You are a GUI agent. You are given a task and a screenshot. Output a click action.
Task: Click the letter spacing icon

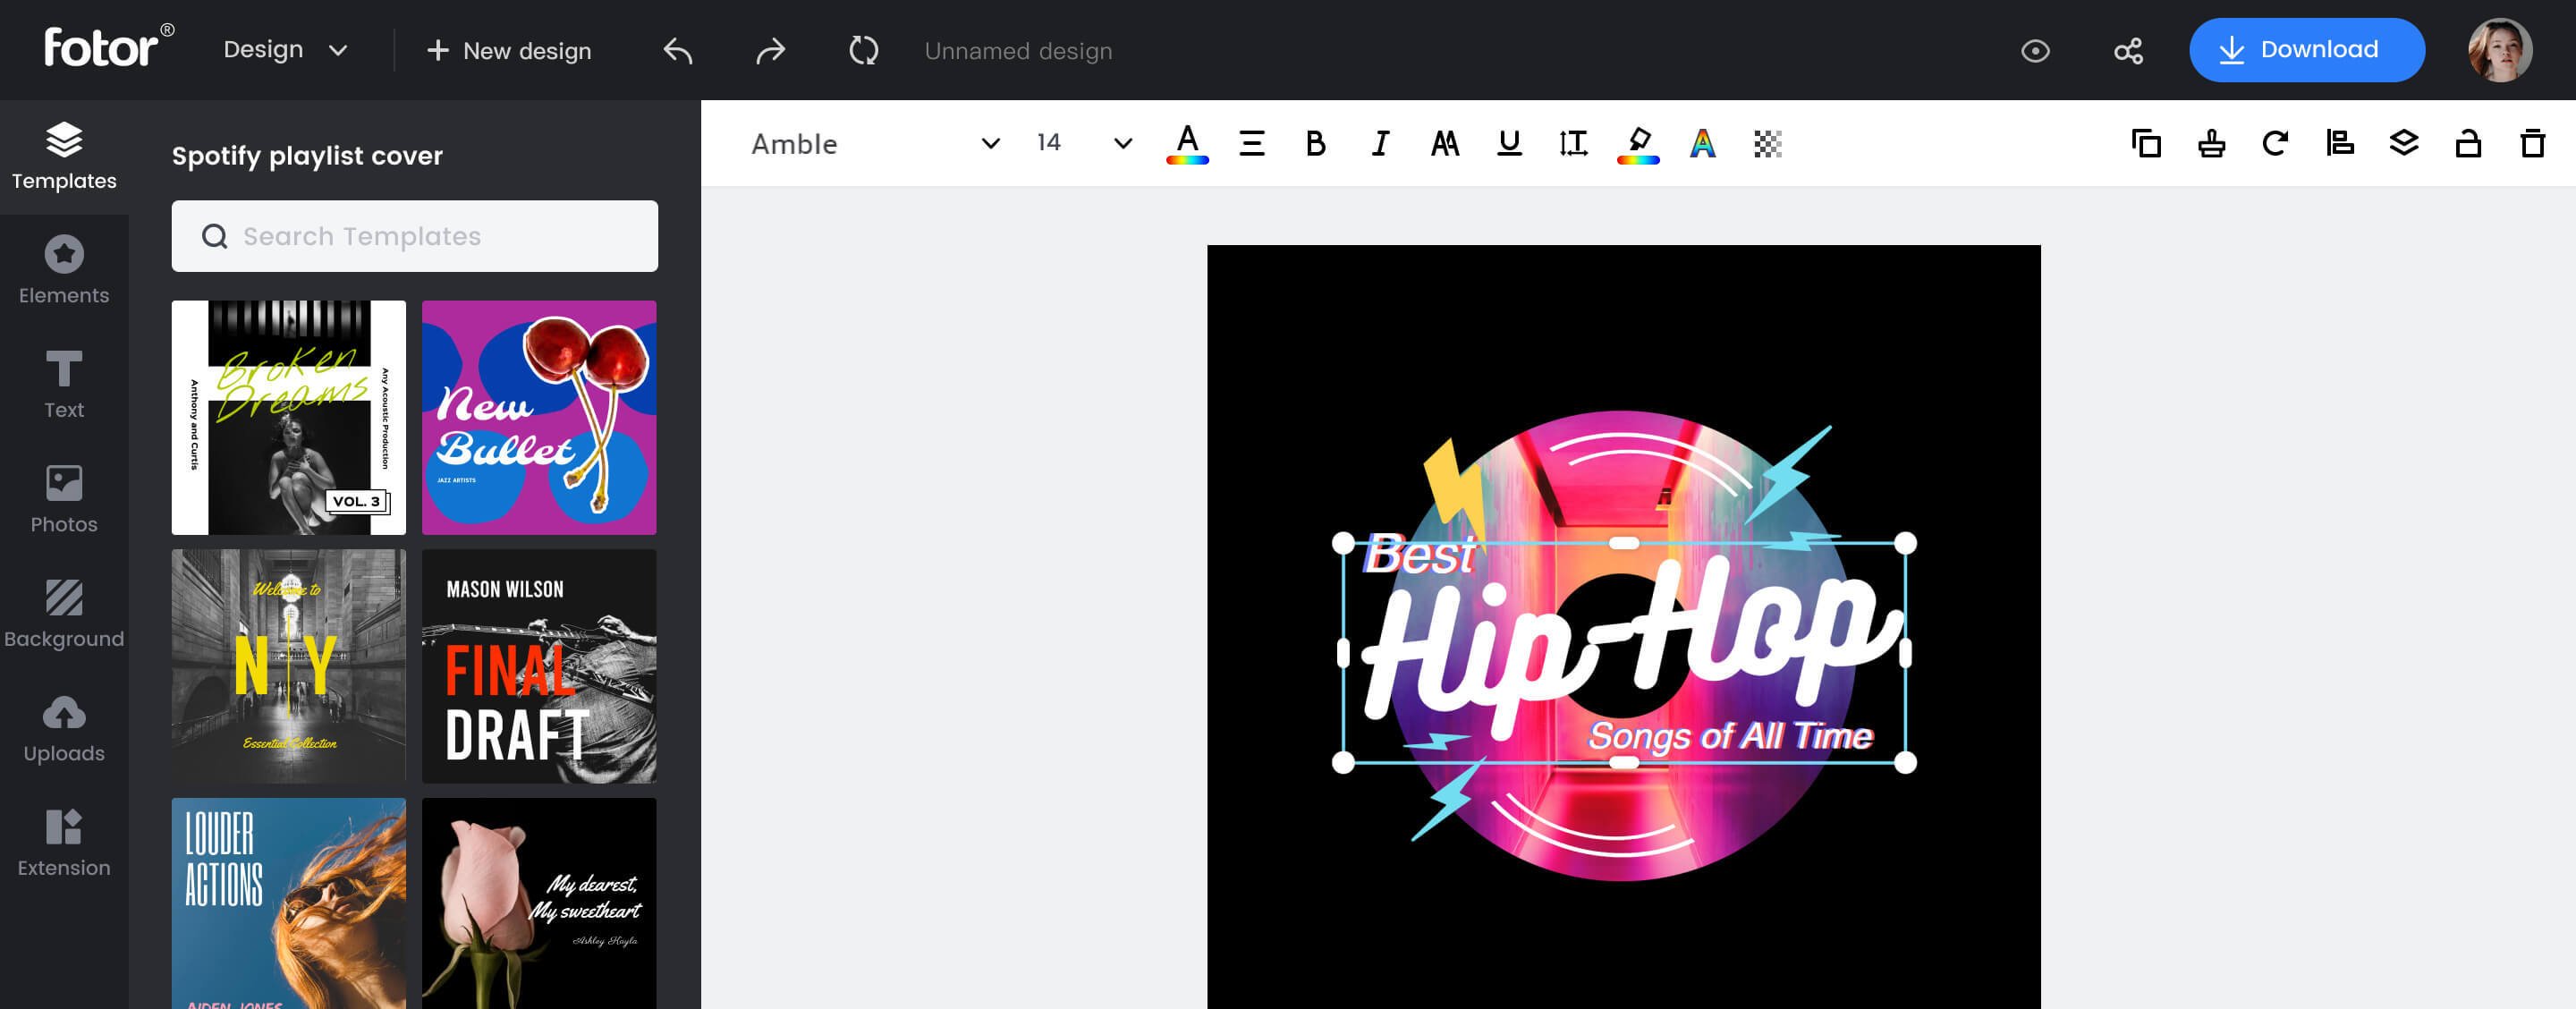point(1572,141)
